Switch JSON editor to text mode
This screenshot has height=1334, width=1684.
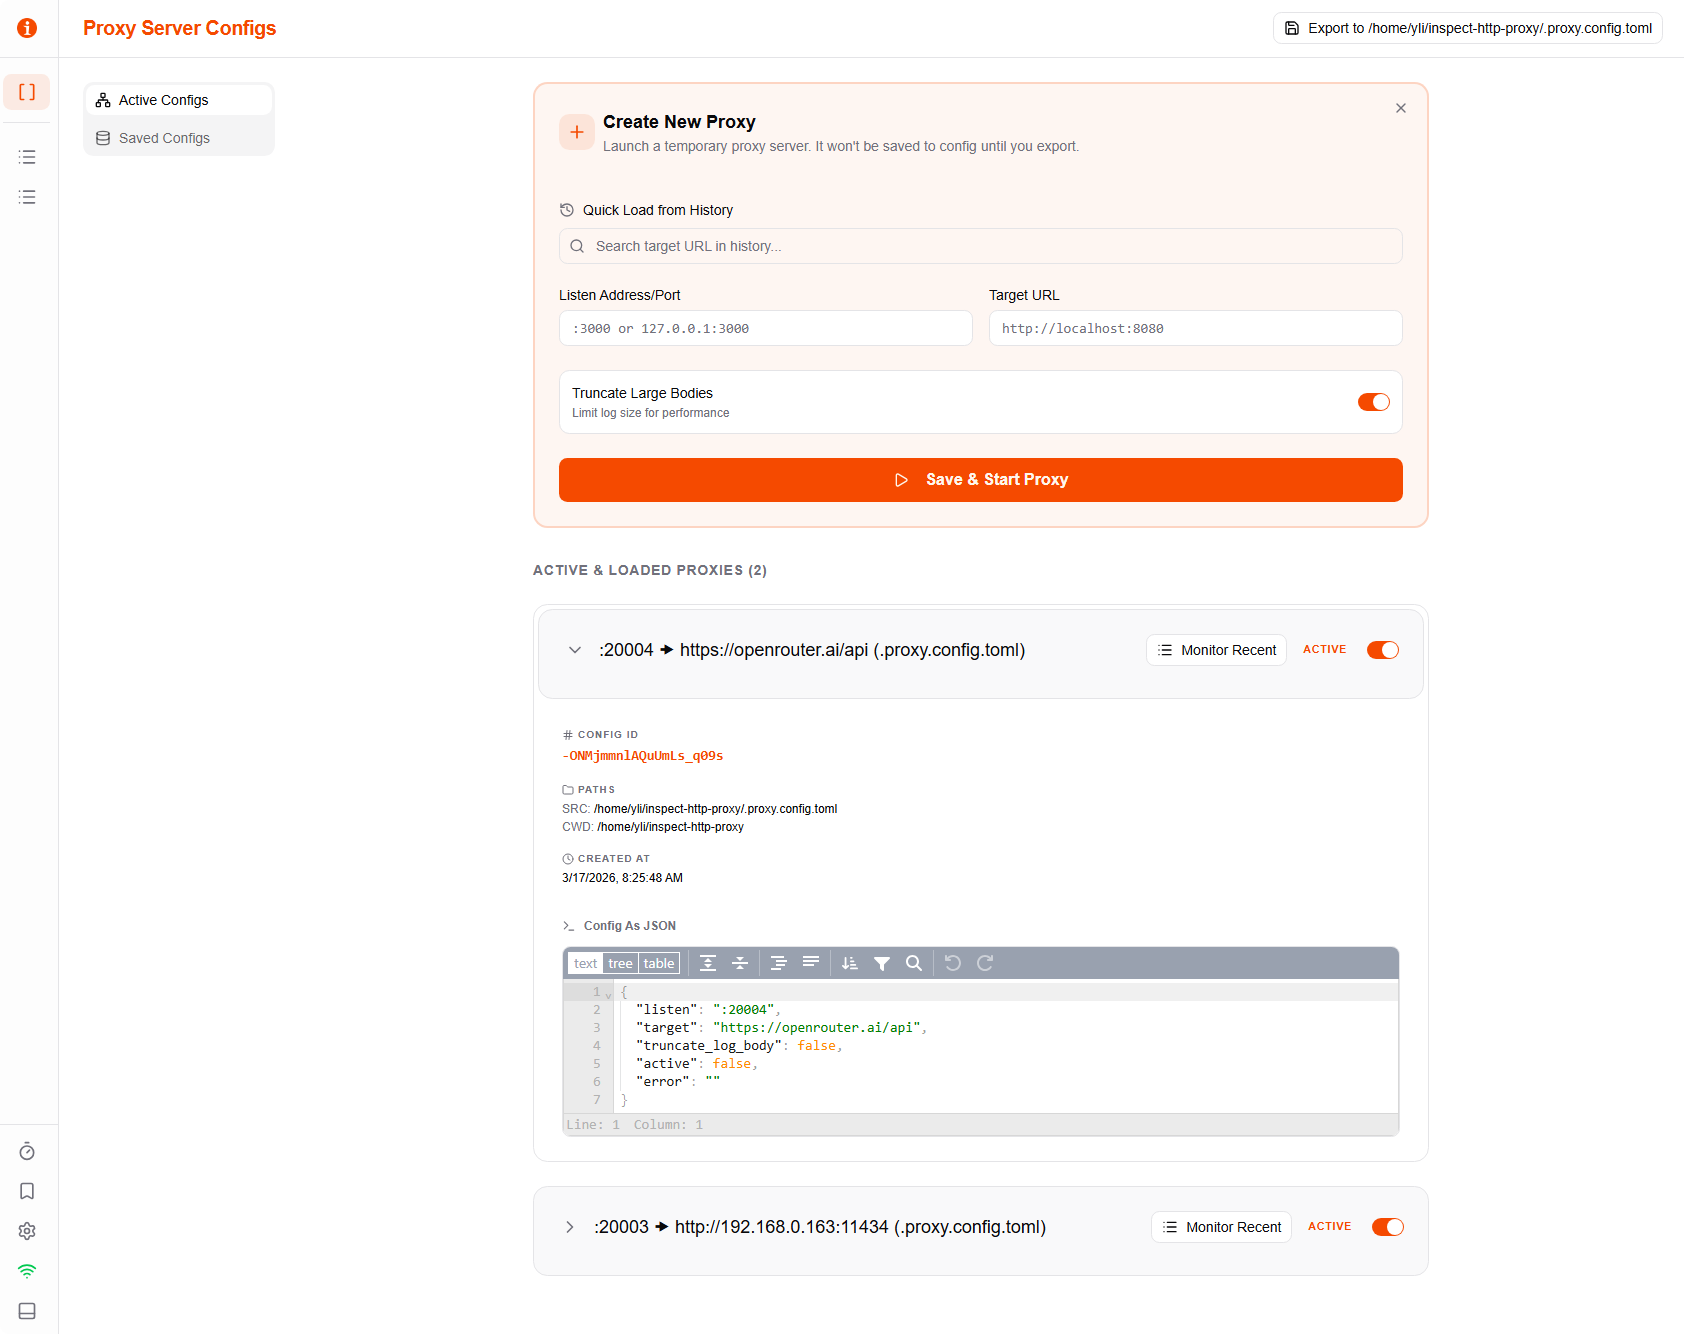585,963
